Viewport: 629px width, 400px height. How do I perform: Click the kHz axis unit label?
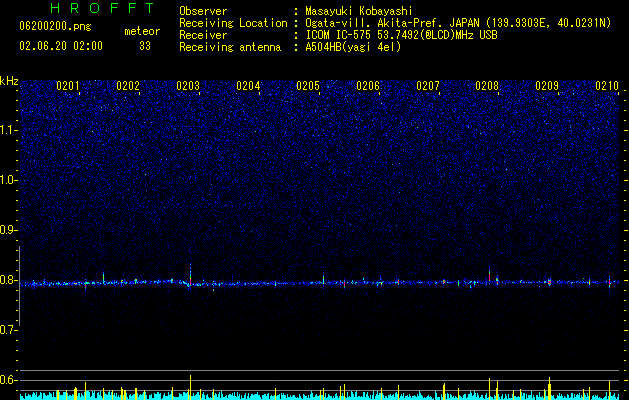click(9, 81)
